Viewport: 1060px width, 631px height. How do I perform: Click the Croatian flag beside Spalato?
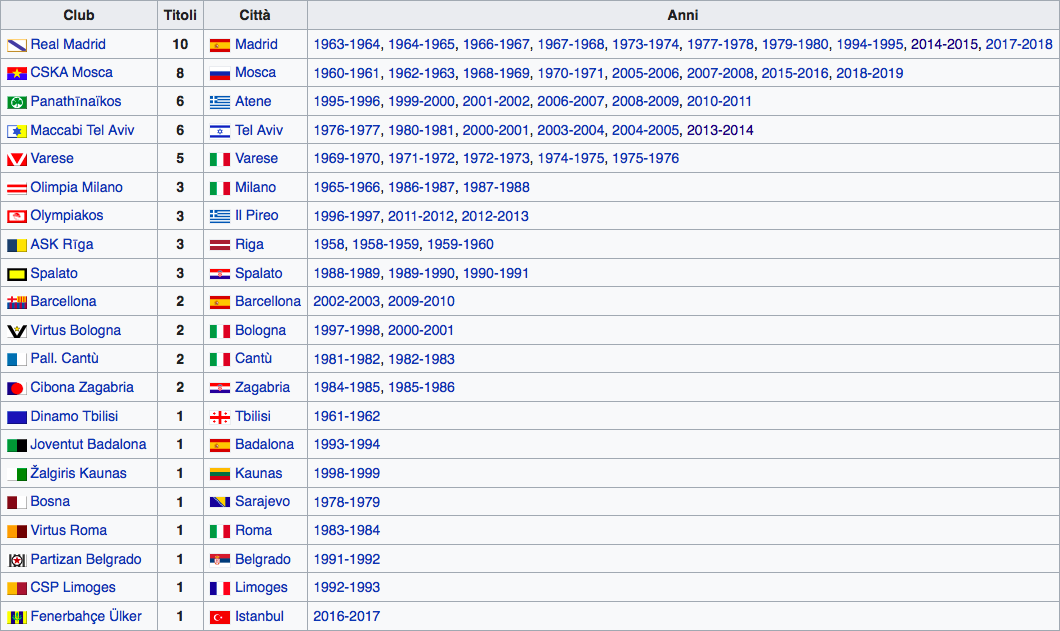220,274
